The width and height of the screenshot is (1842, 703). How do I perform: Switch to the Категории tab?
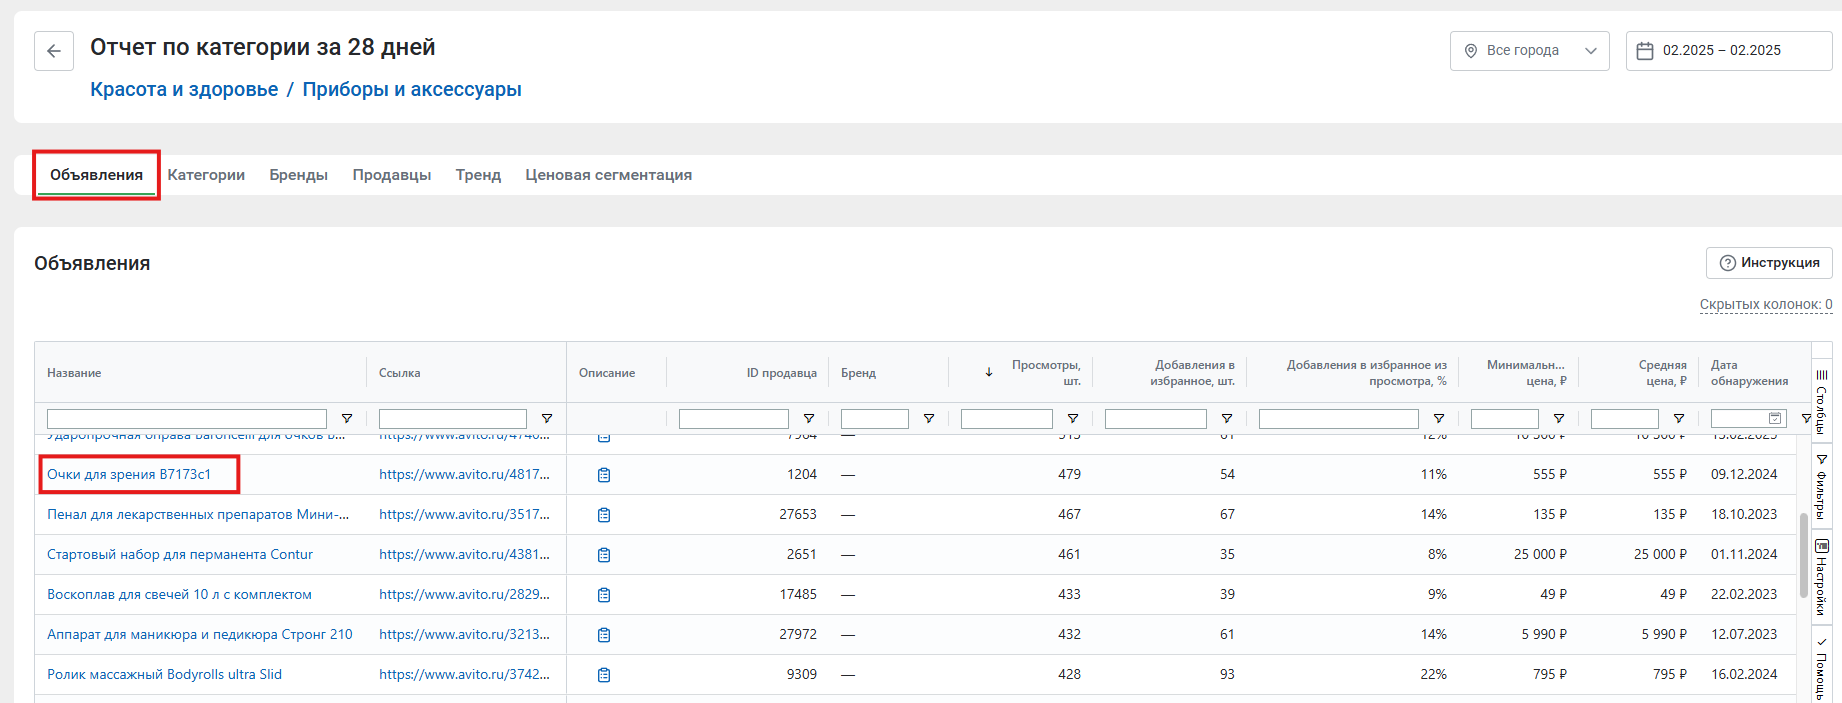pyautogui.click(x=206, y=175)
